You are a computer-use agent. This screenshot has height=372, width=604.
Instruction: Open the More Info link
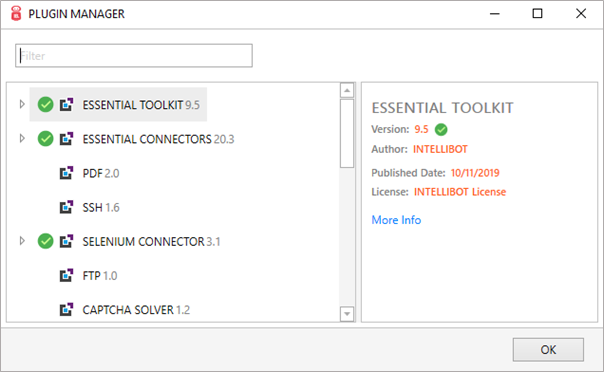[x=396, y=220]
